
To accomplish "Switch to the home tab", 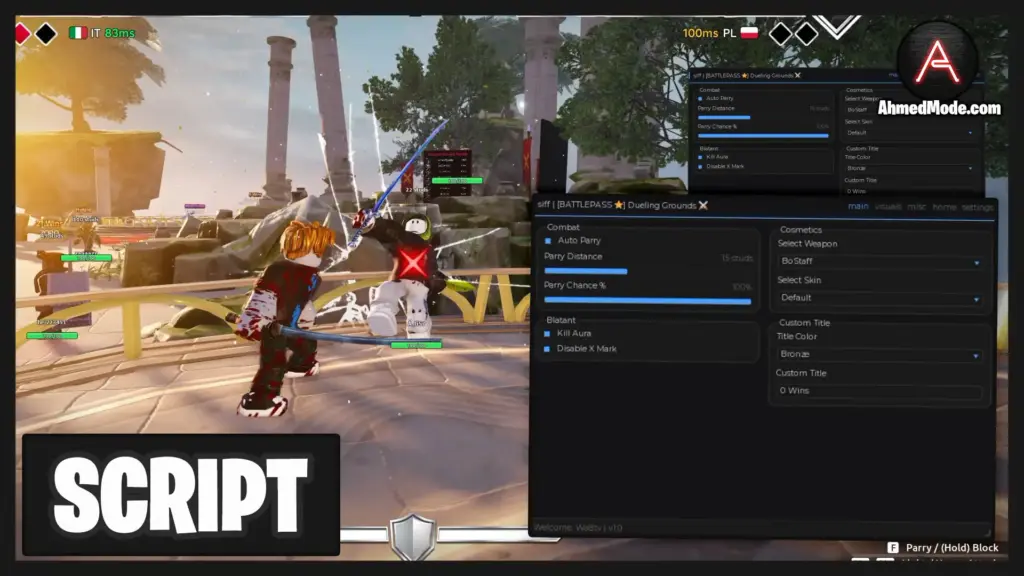I will point(944,207).
